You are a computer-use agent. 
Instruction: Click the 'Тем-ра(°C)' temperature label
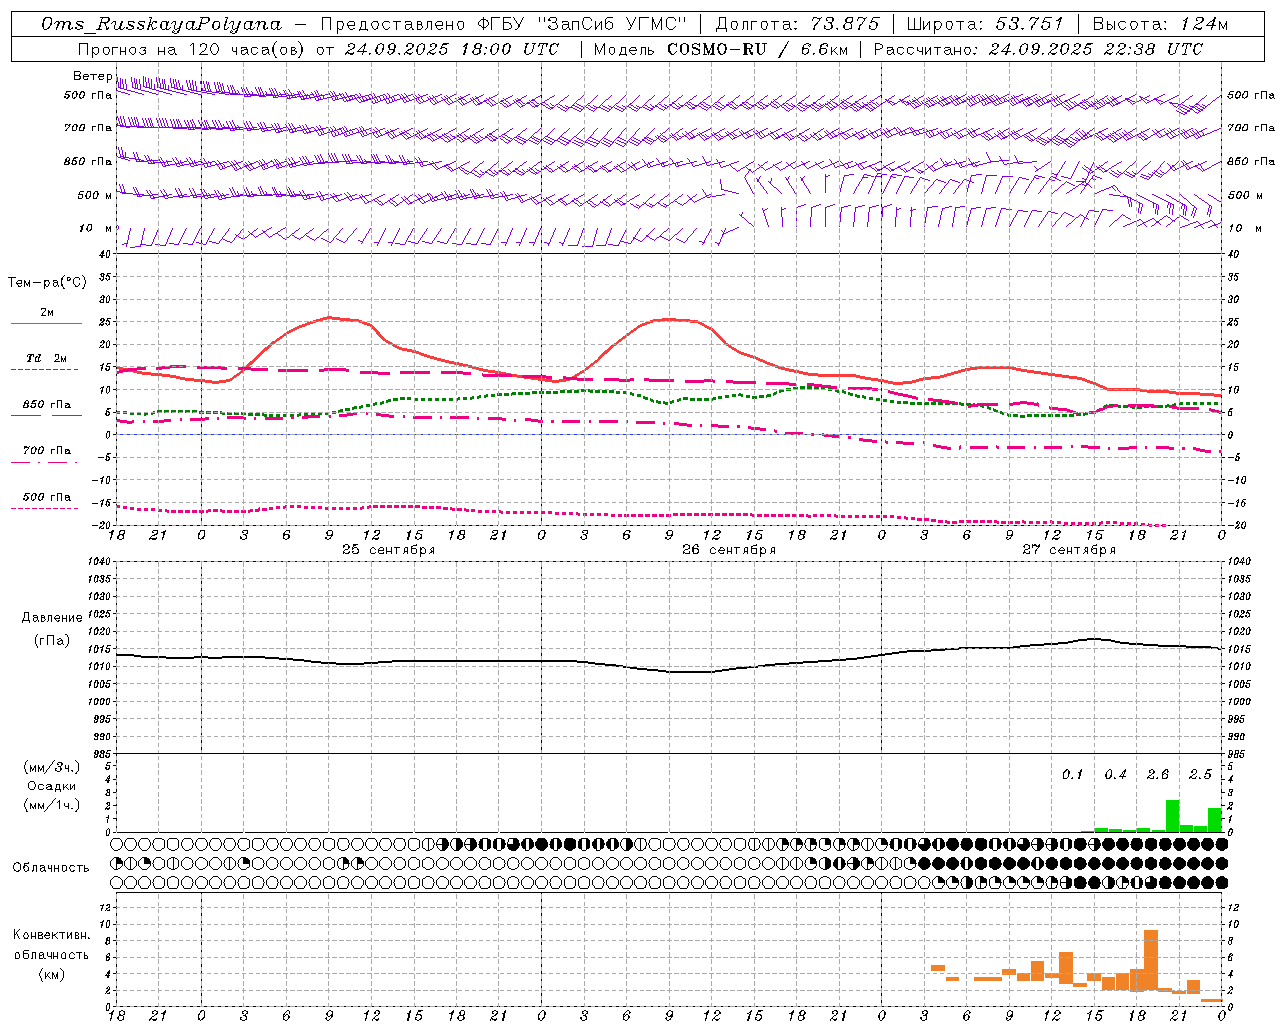click(x=47, y=283)
